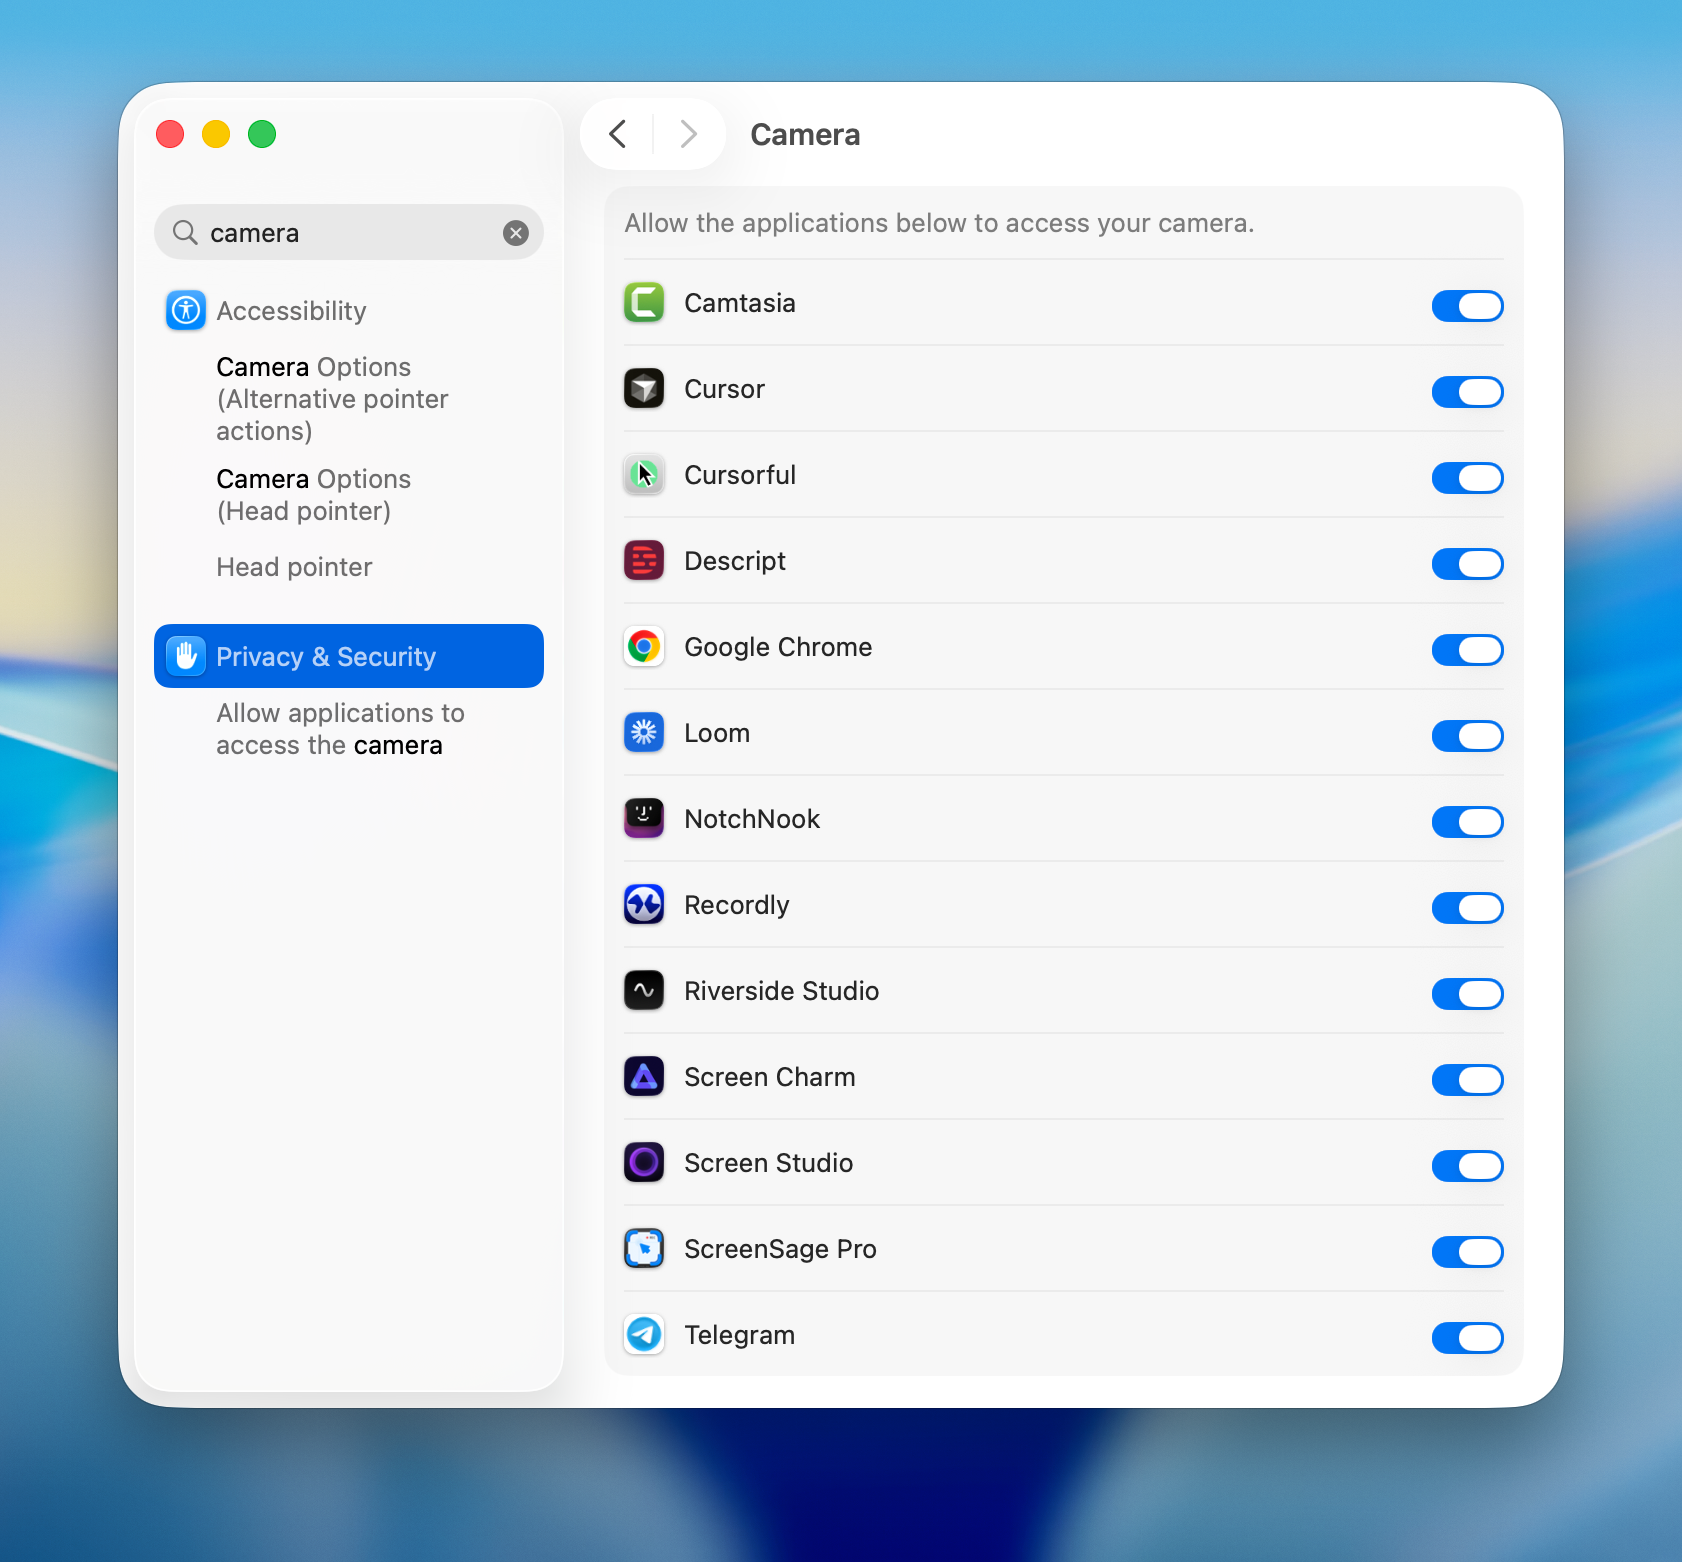1682x1562 pixels.
Task: Toggle camera access for Cursor
Action: coord(1467,392)
